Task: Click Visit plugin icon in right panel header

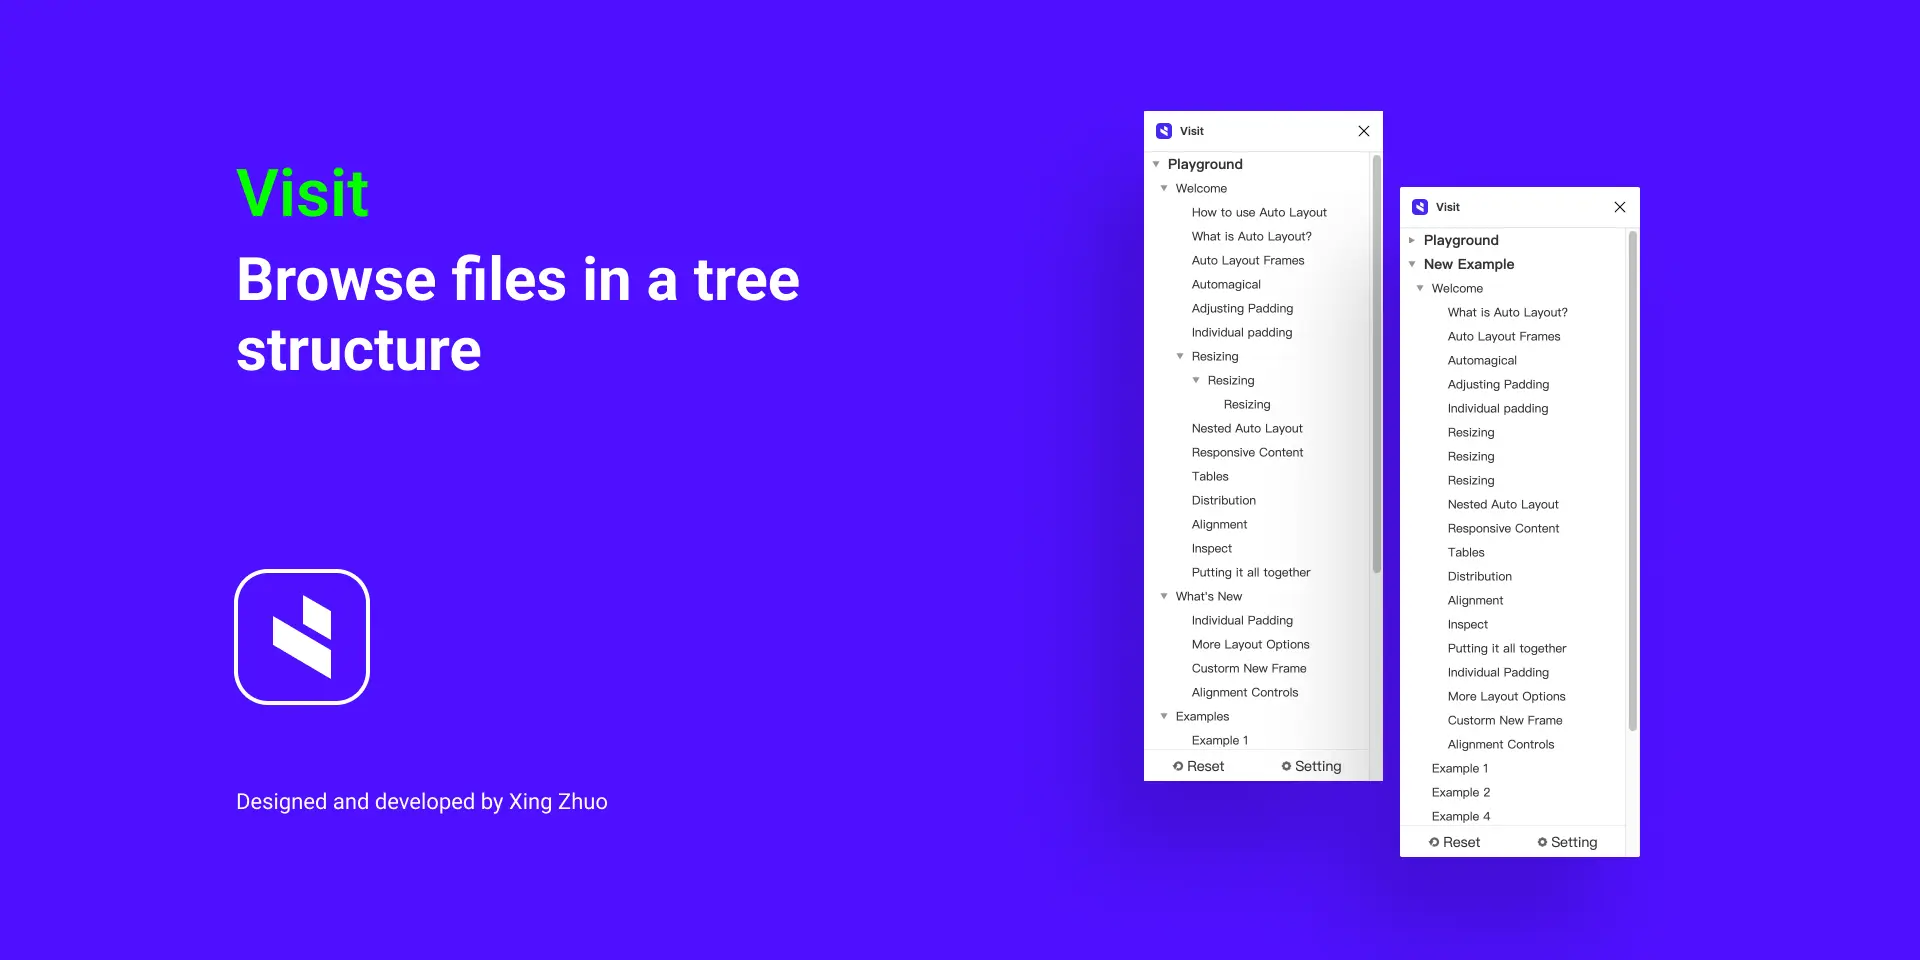Action: 1420,207
